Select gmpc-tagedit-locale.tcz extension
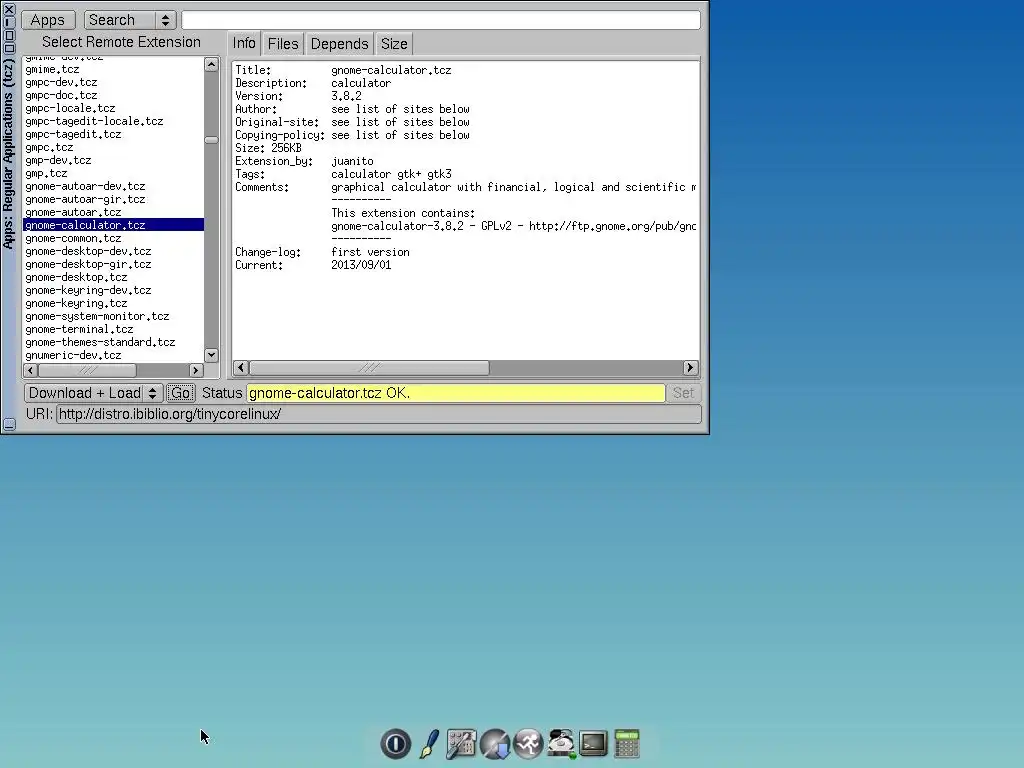The height and width of the screenshot is (768, 1024). pos(113,121)
